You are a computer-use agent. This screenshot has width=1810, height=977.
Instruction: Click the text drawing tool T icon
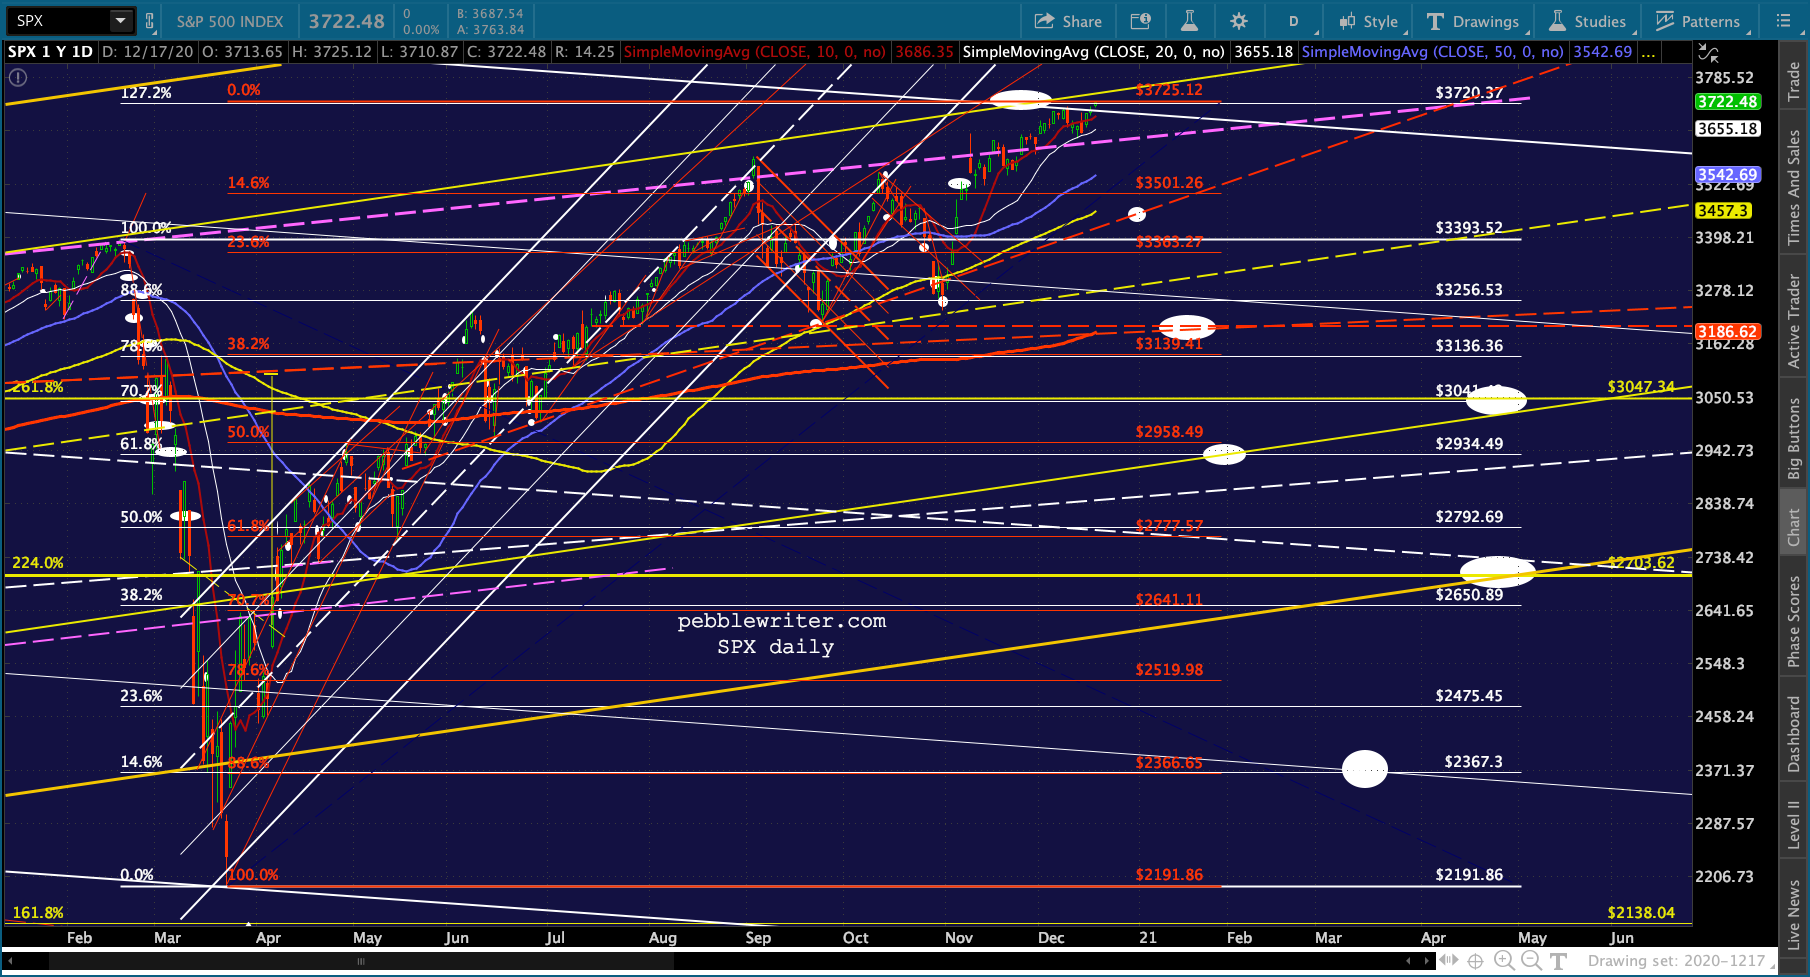(1558, 961)
